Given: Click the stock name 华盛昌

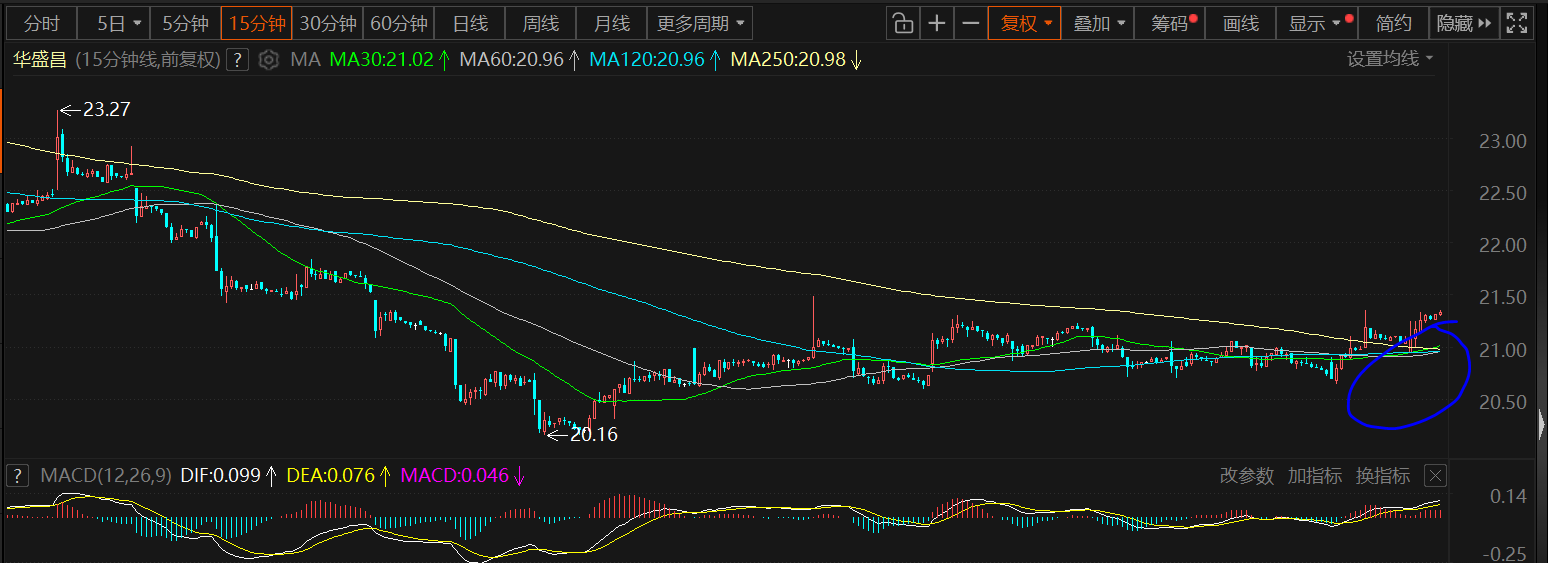Looking at the screenshot, I should pos(39,60).
